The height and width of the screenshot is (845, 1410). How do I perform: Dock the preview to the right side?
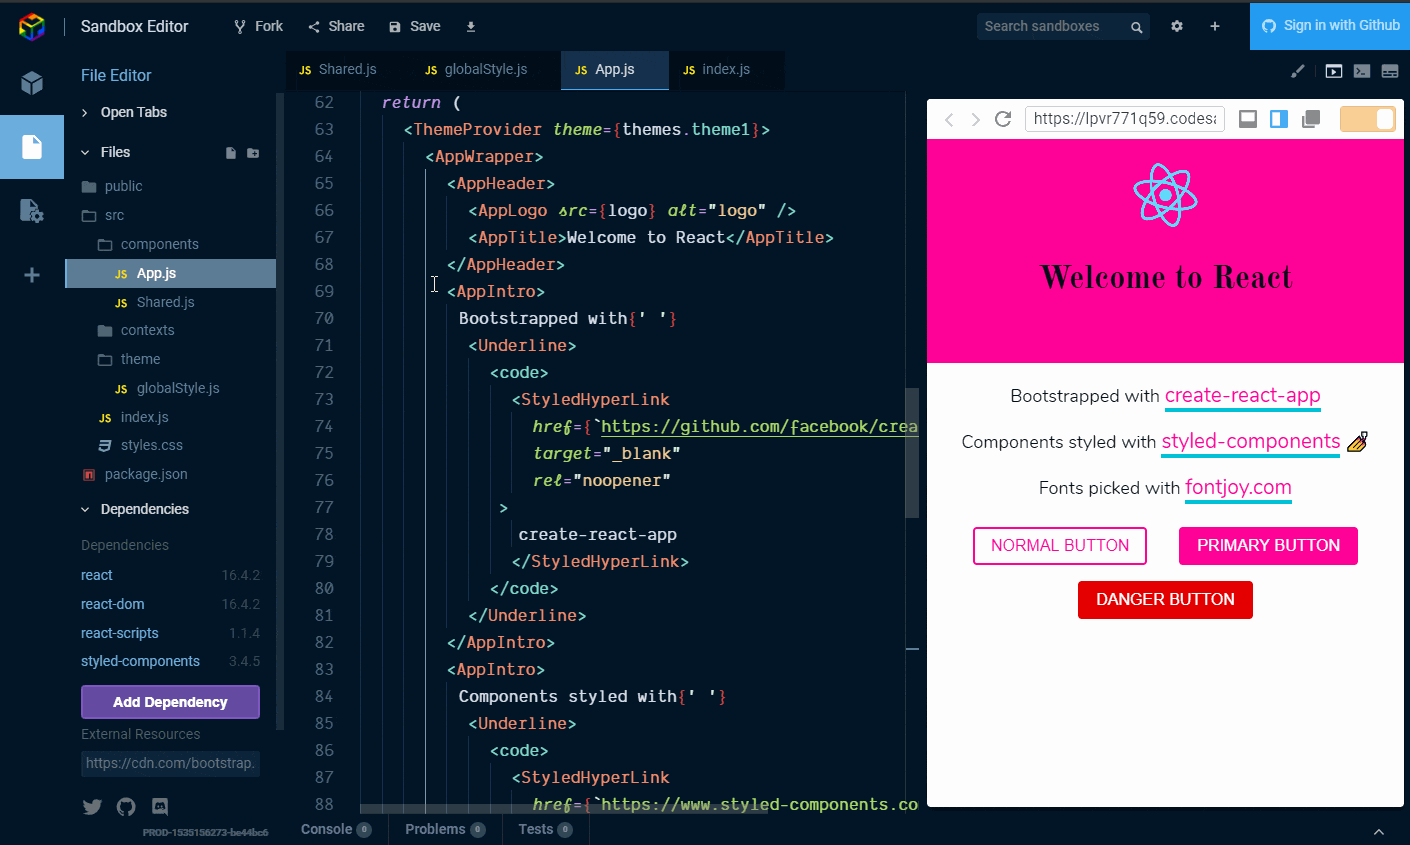click(x=1279, y=119)
